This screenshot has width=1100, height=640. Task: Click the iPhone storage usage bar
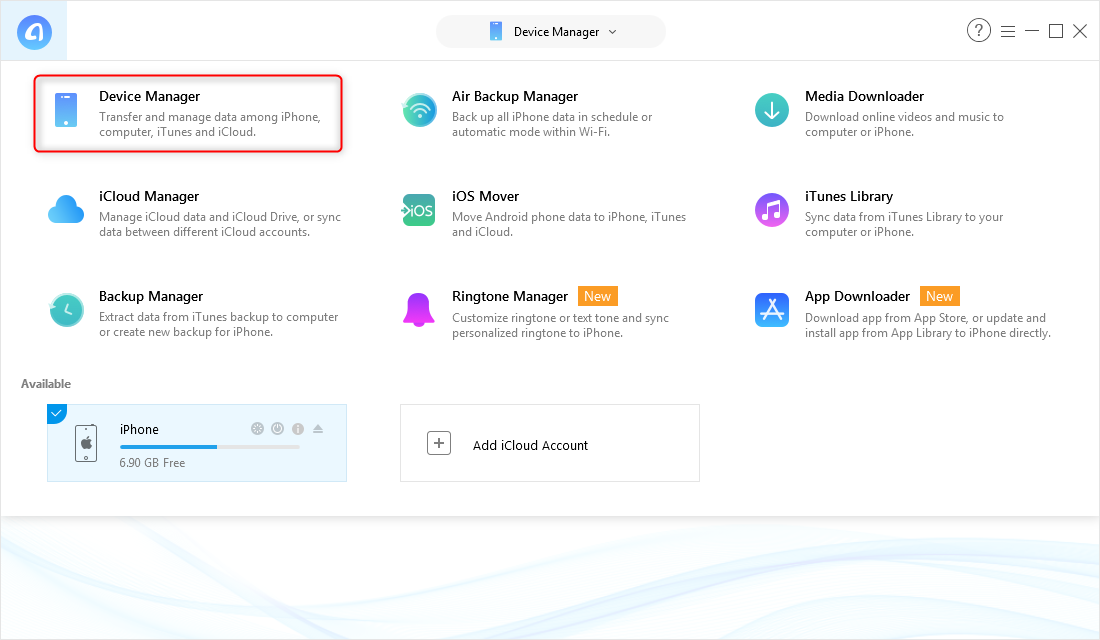pos(210,447)
